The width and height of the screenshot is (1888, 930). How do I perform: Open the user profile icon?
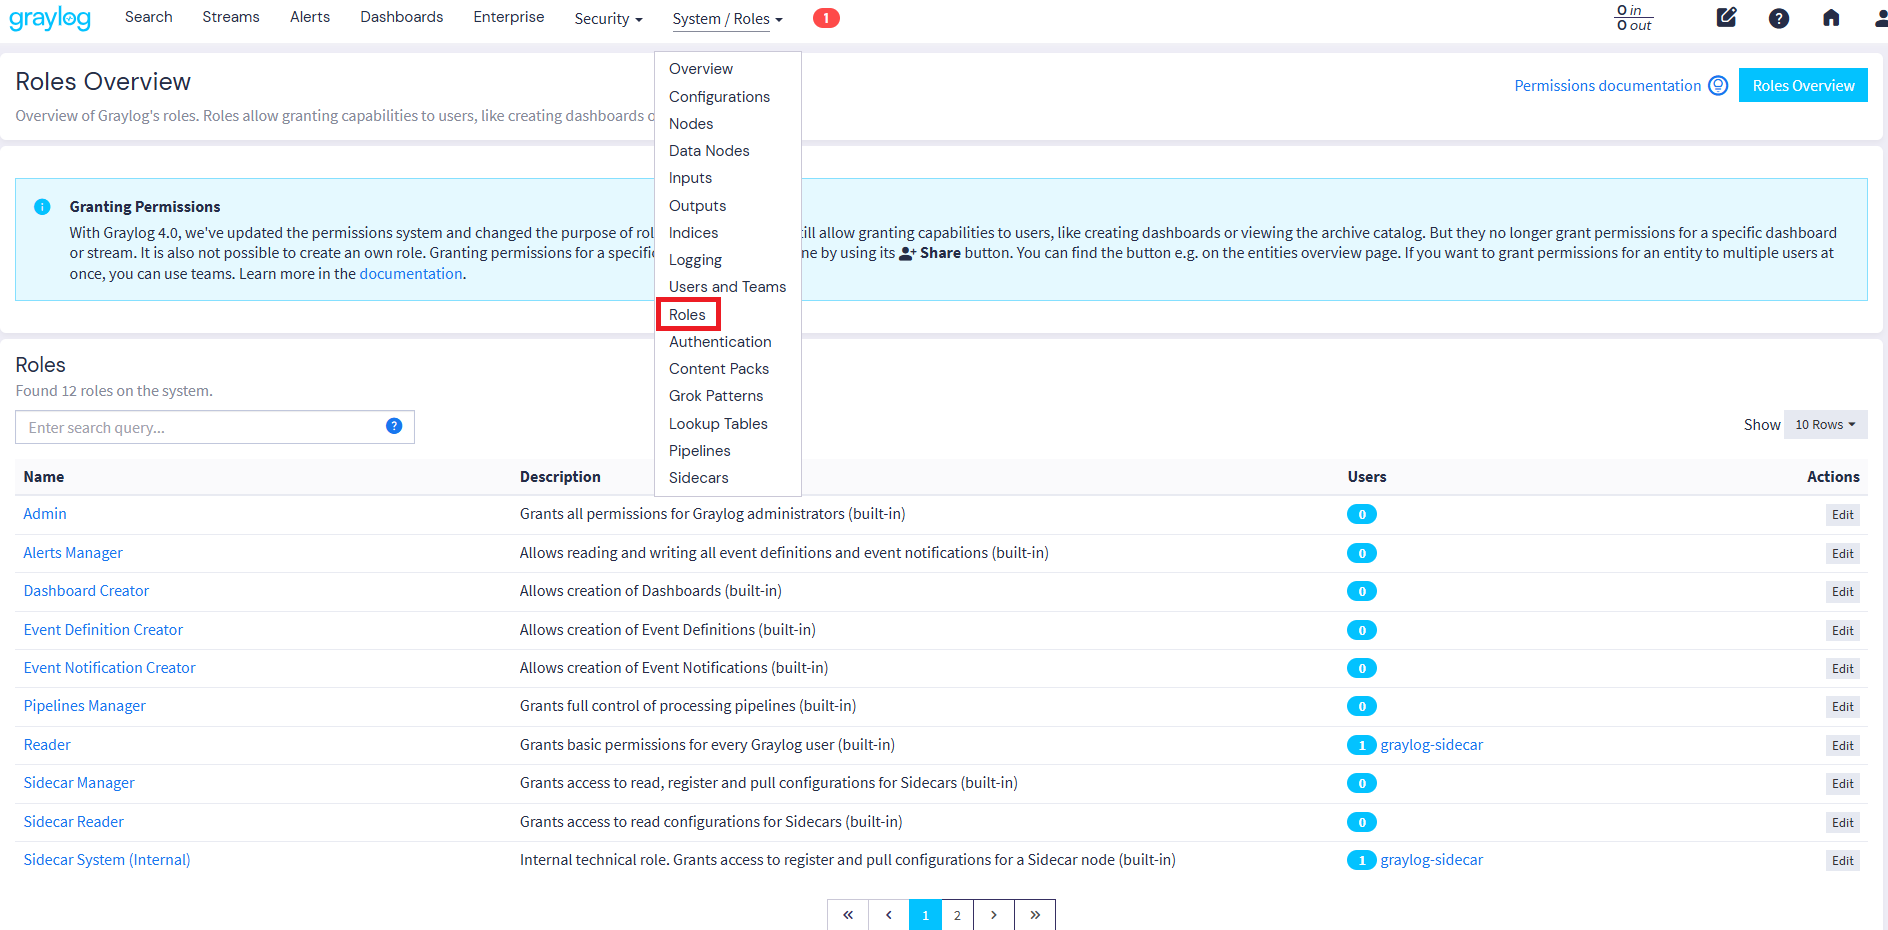1880,18
